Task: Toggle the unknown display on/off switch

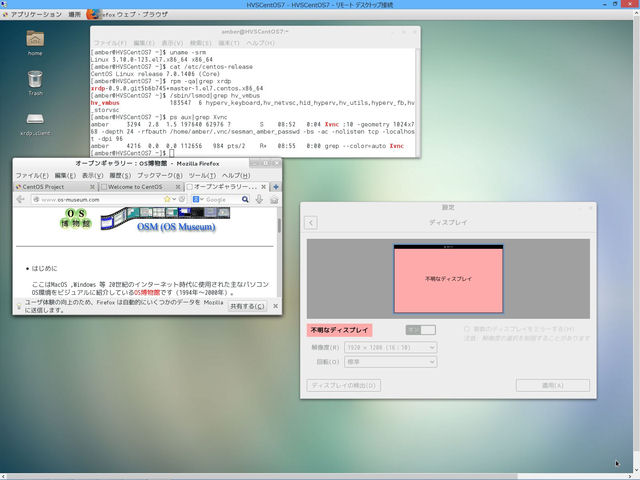Action: pyautogui.click(x=420, y=330)
